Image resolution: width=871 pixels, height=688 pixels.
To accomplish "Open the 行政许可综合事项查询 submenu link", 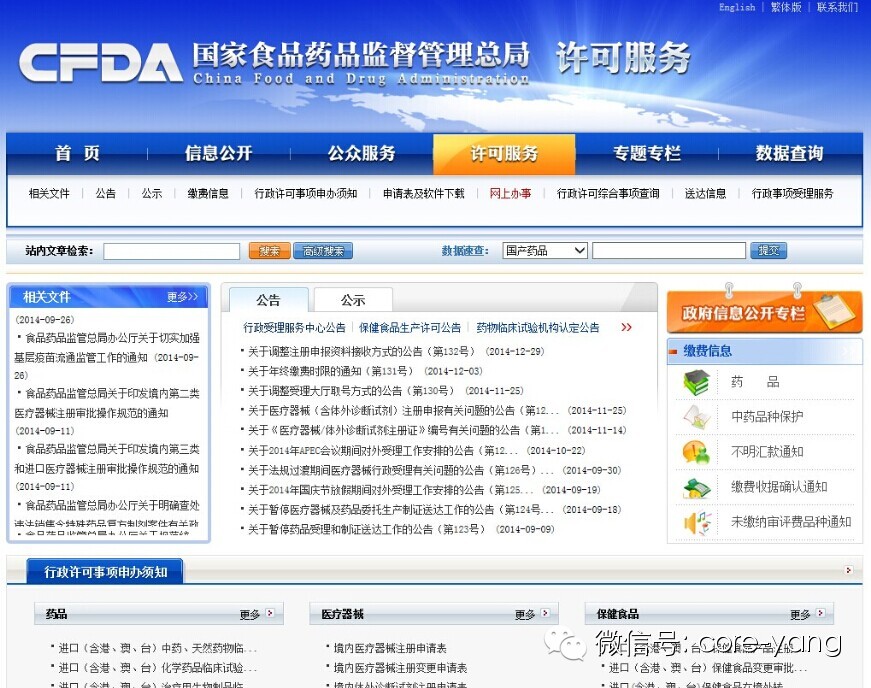I will pos(608,193).
